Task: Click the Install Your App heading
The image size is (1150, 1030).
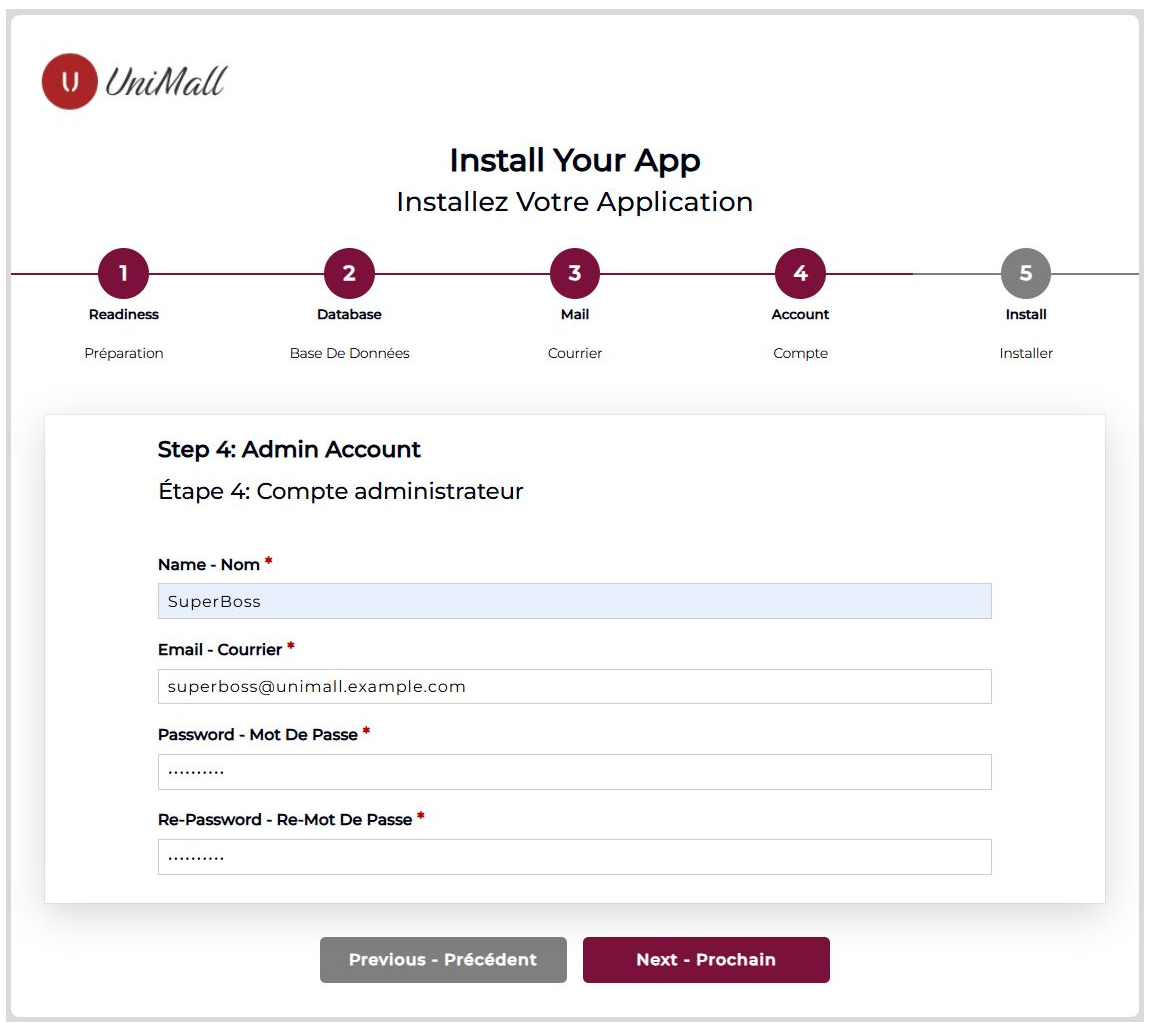Action: pos(574,160)
